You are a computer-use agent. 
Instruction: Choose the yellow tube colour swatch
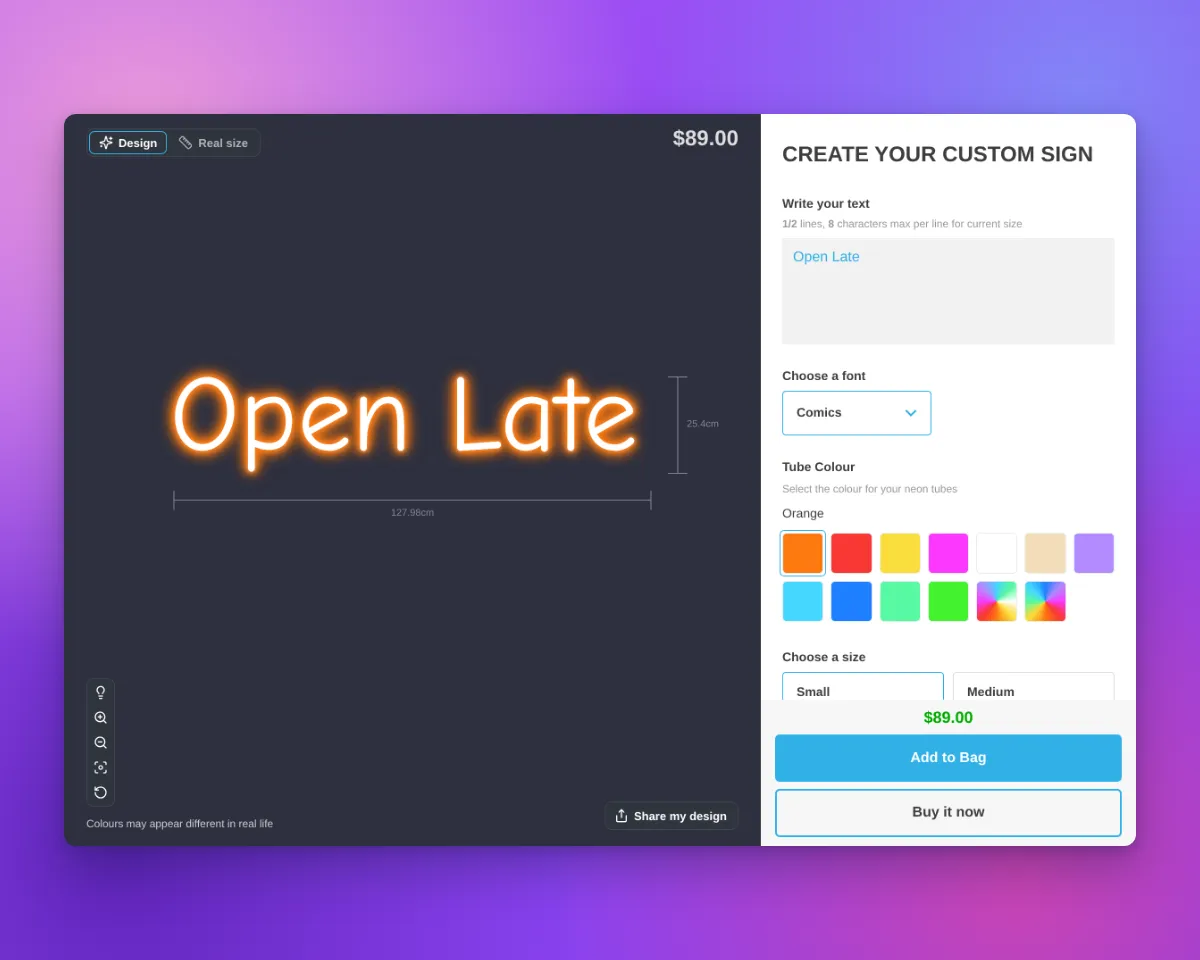tap(900, 553)
